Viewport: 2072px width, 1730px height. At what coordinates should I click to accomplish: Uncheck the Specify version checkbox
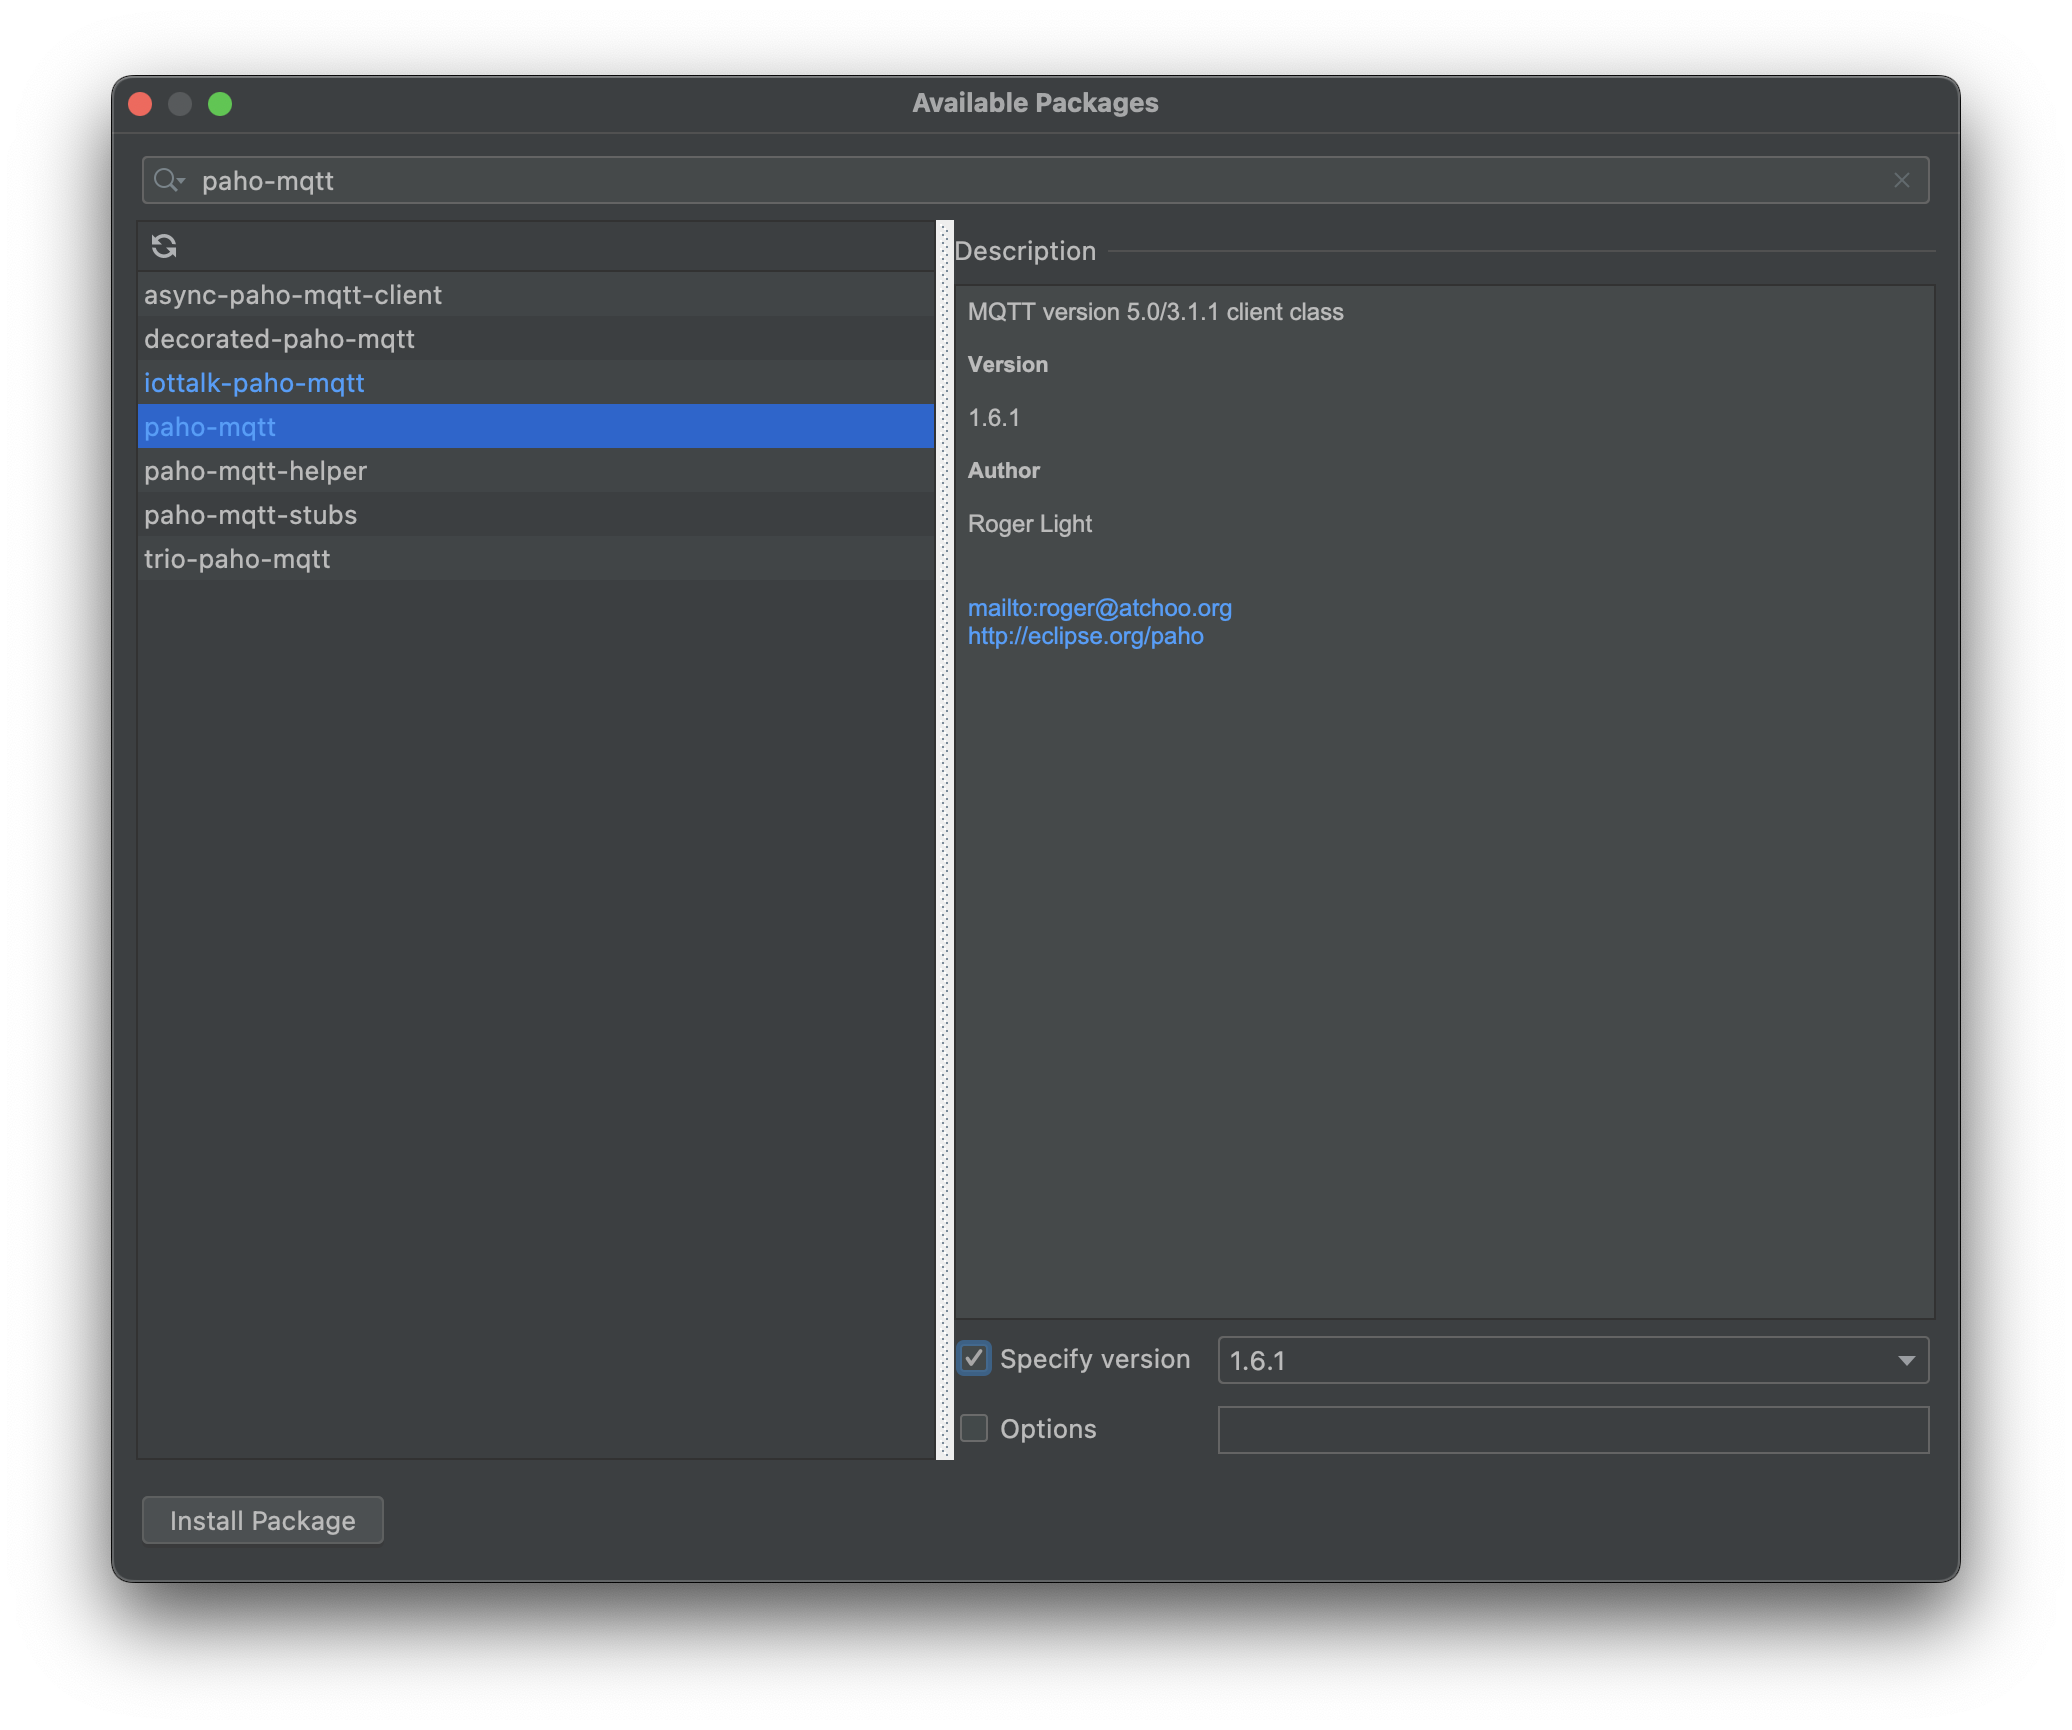[974, 1359]
